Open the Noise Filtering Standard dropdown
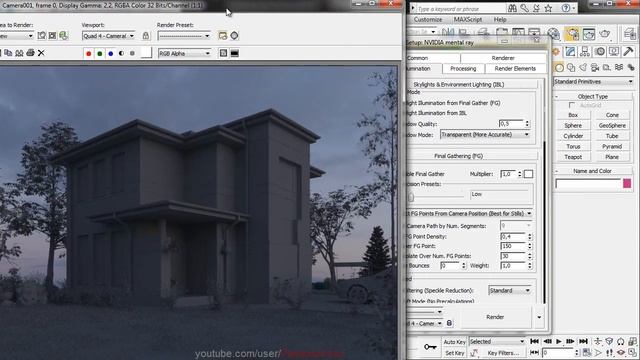 pyautogui.click(x=510, y=291)
